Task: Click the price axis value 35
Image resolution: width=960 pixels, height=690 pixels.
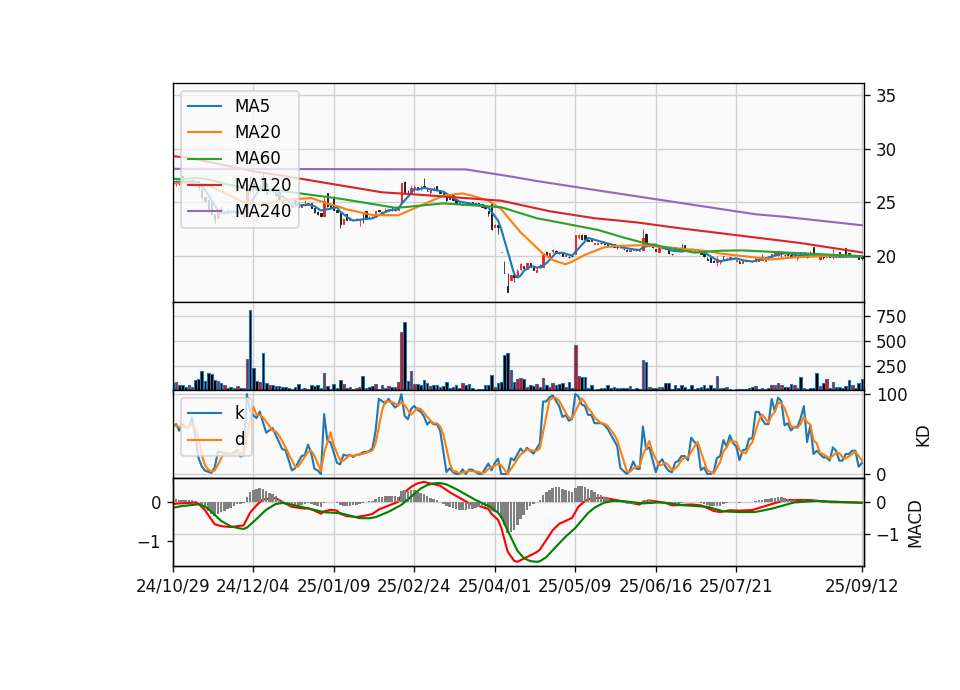Action: (886, 96)
